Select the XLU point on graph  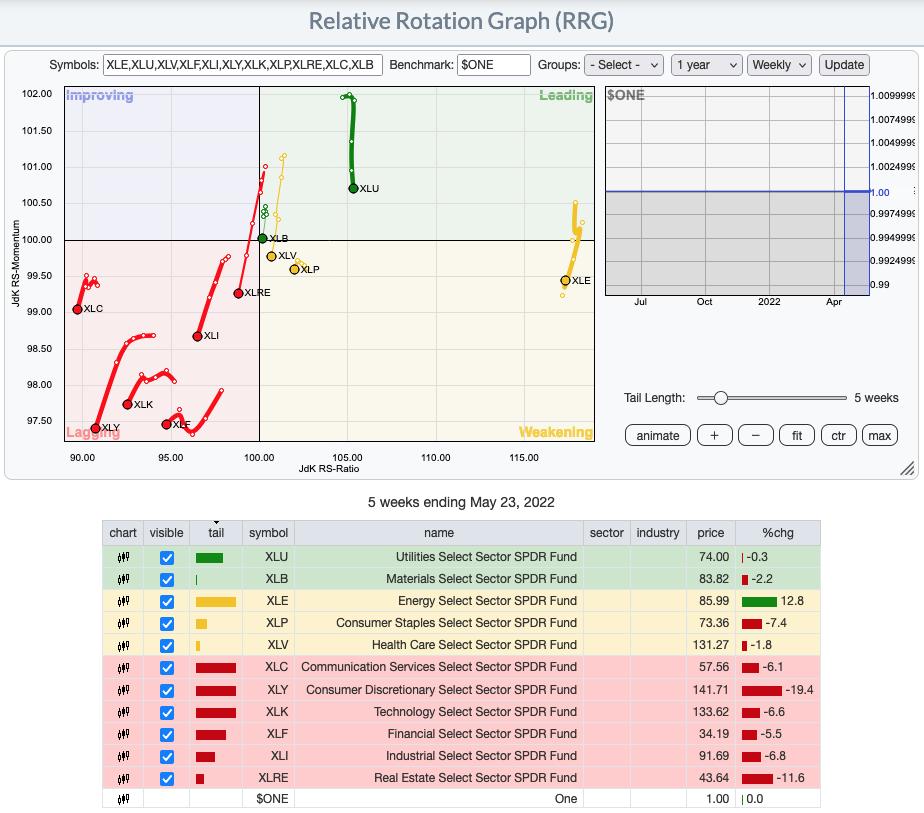click(353, 189)
